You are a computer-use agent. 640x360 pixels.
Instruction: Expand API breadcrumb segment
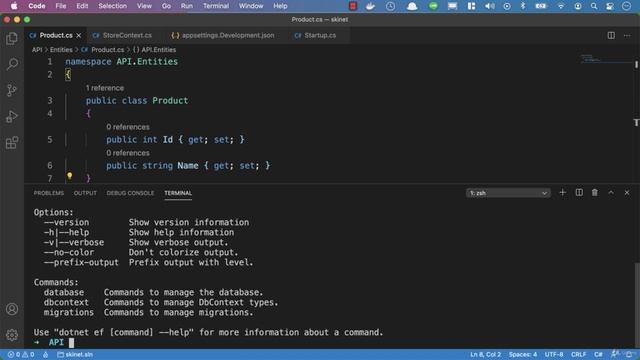37,49
